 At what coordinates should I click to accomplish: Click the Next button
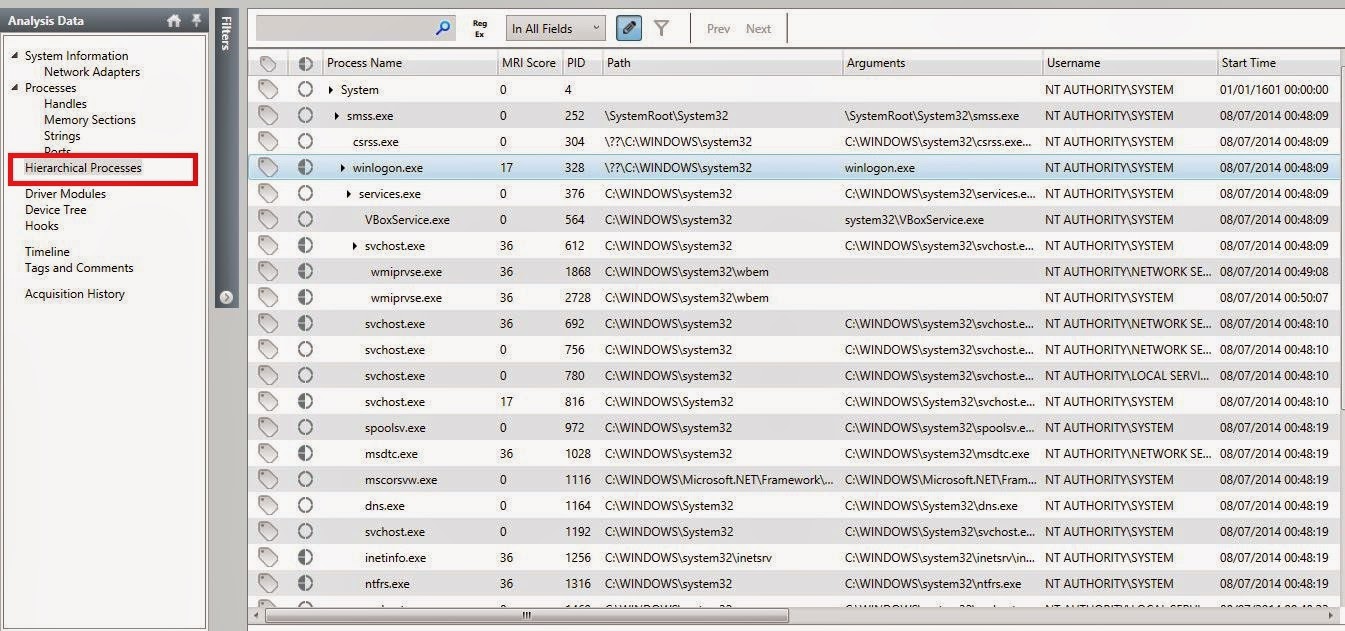[x=758, y=29]
